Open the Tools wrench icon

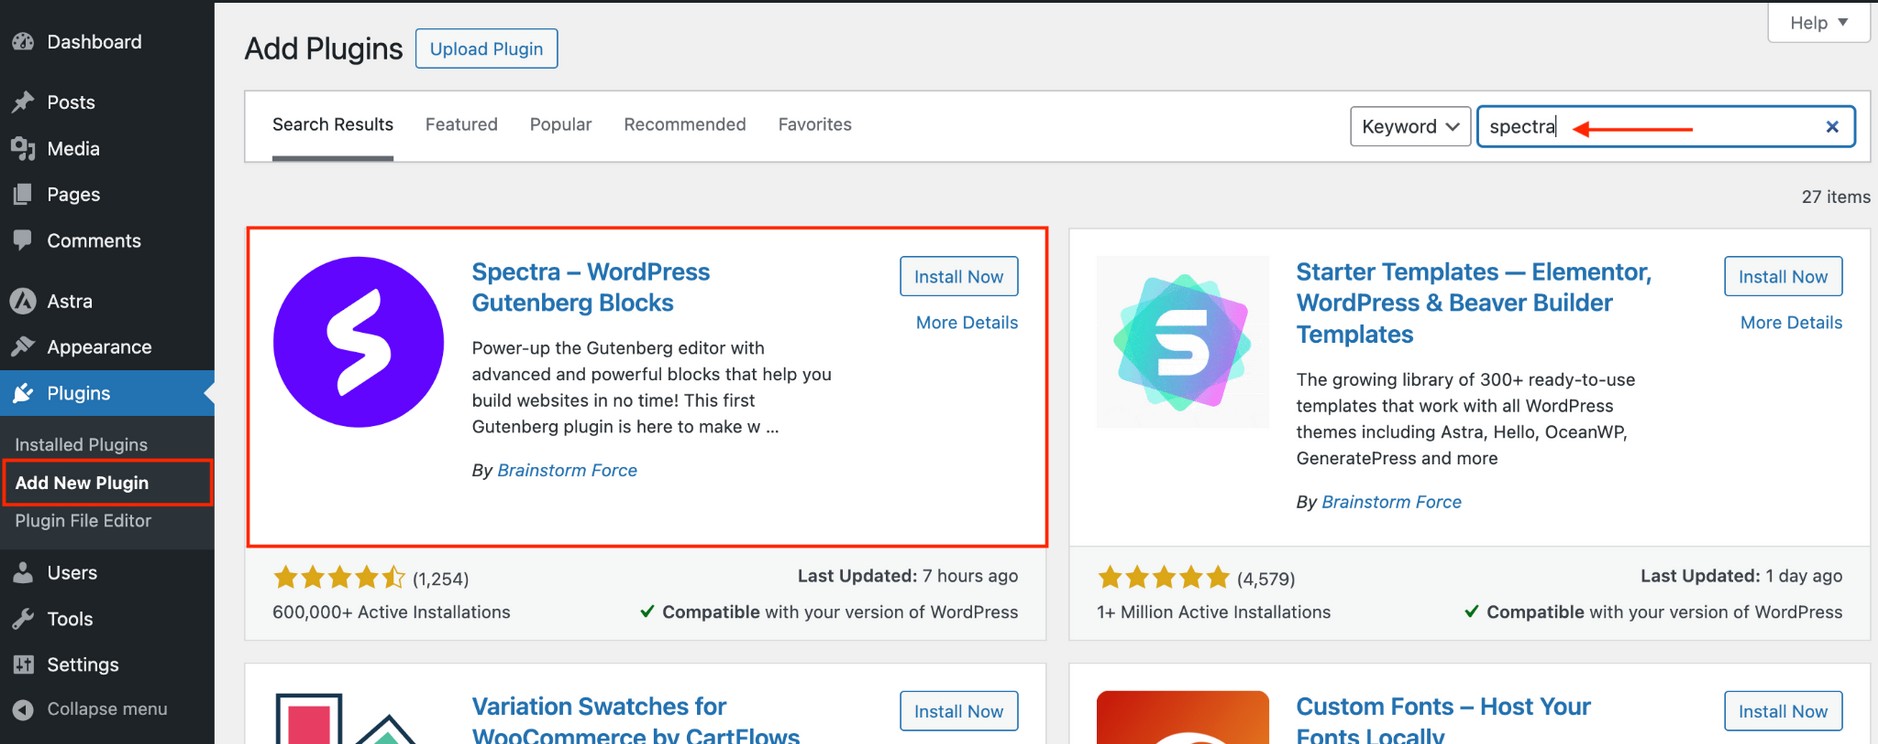click(x=23, y=619)
